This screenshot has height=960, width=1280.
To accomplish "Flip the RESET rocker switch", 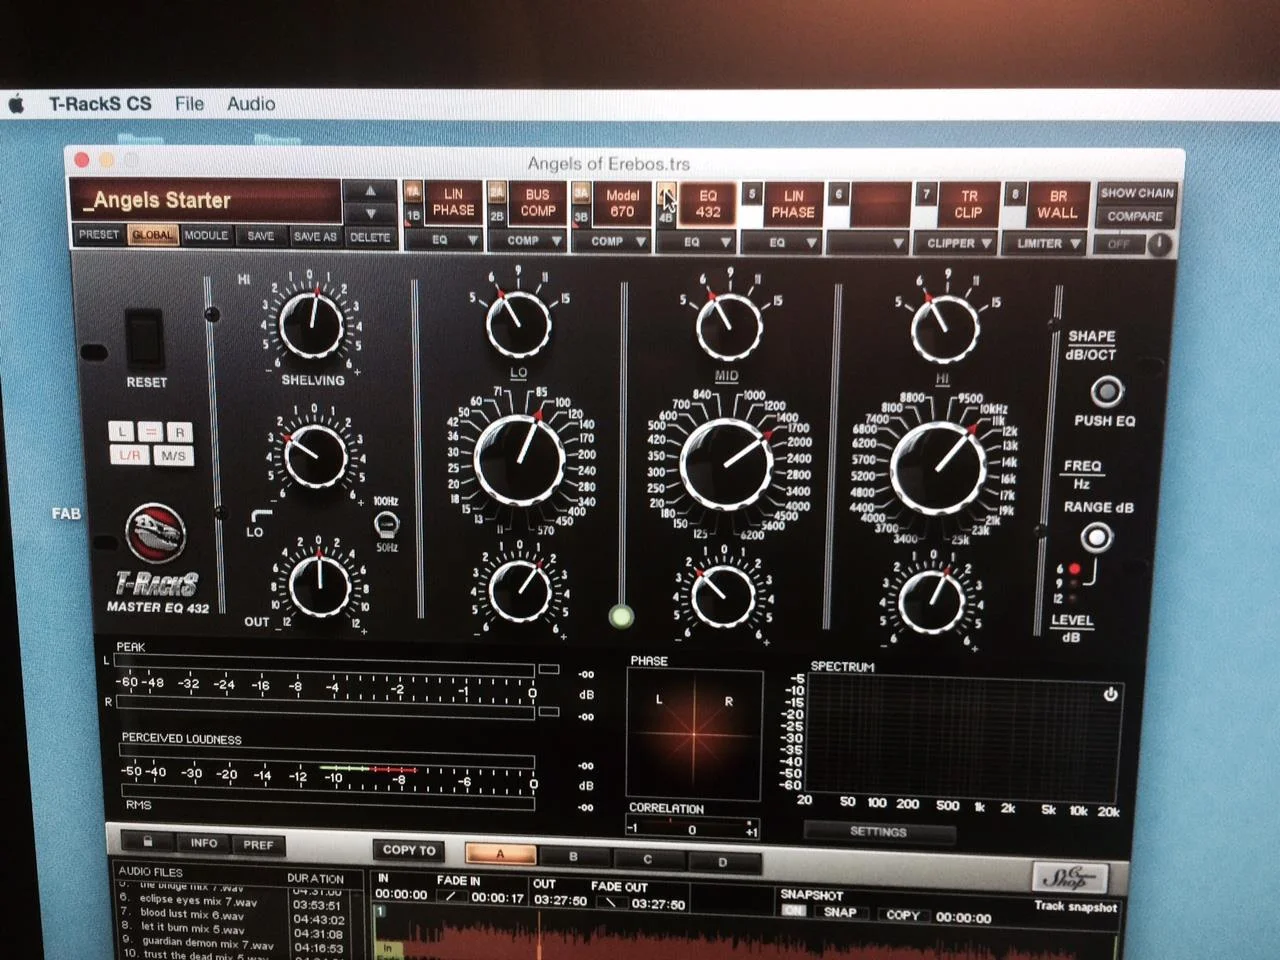I will point(142,339).
